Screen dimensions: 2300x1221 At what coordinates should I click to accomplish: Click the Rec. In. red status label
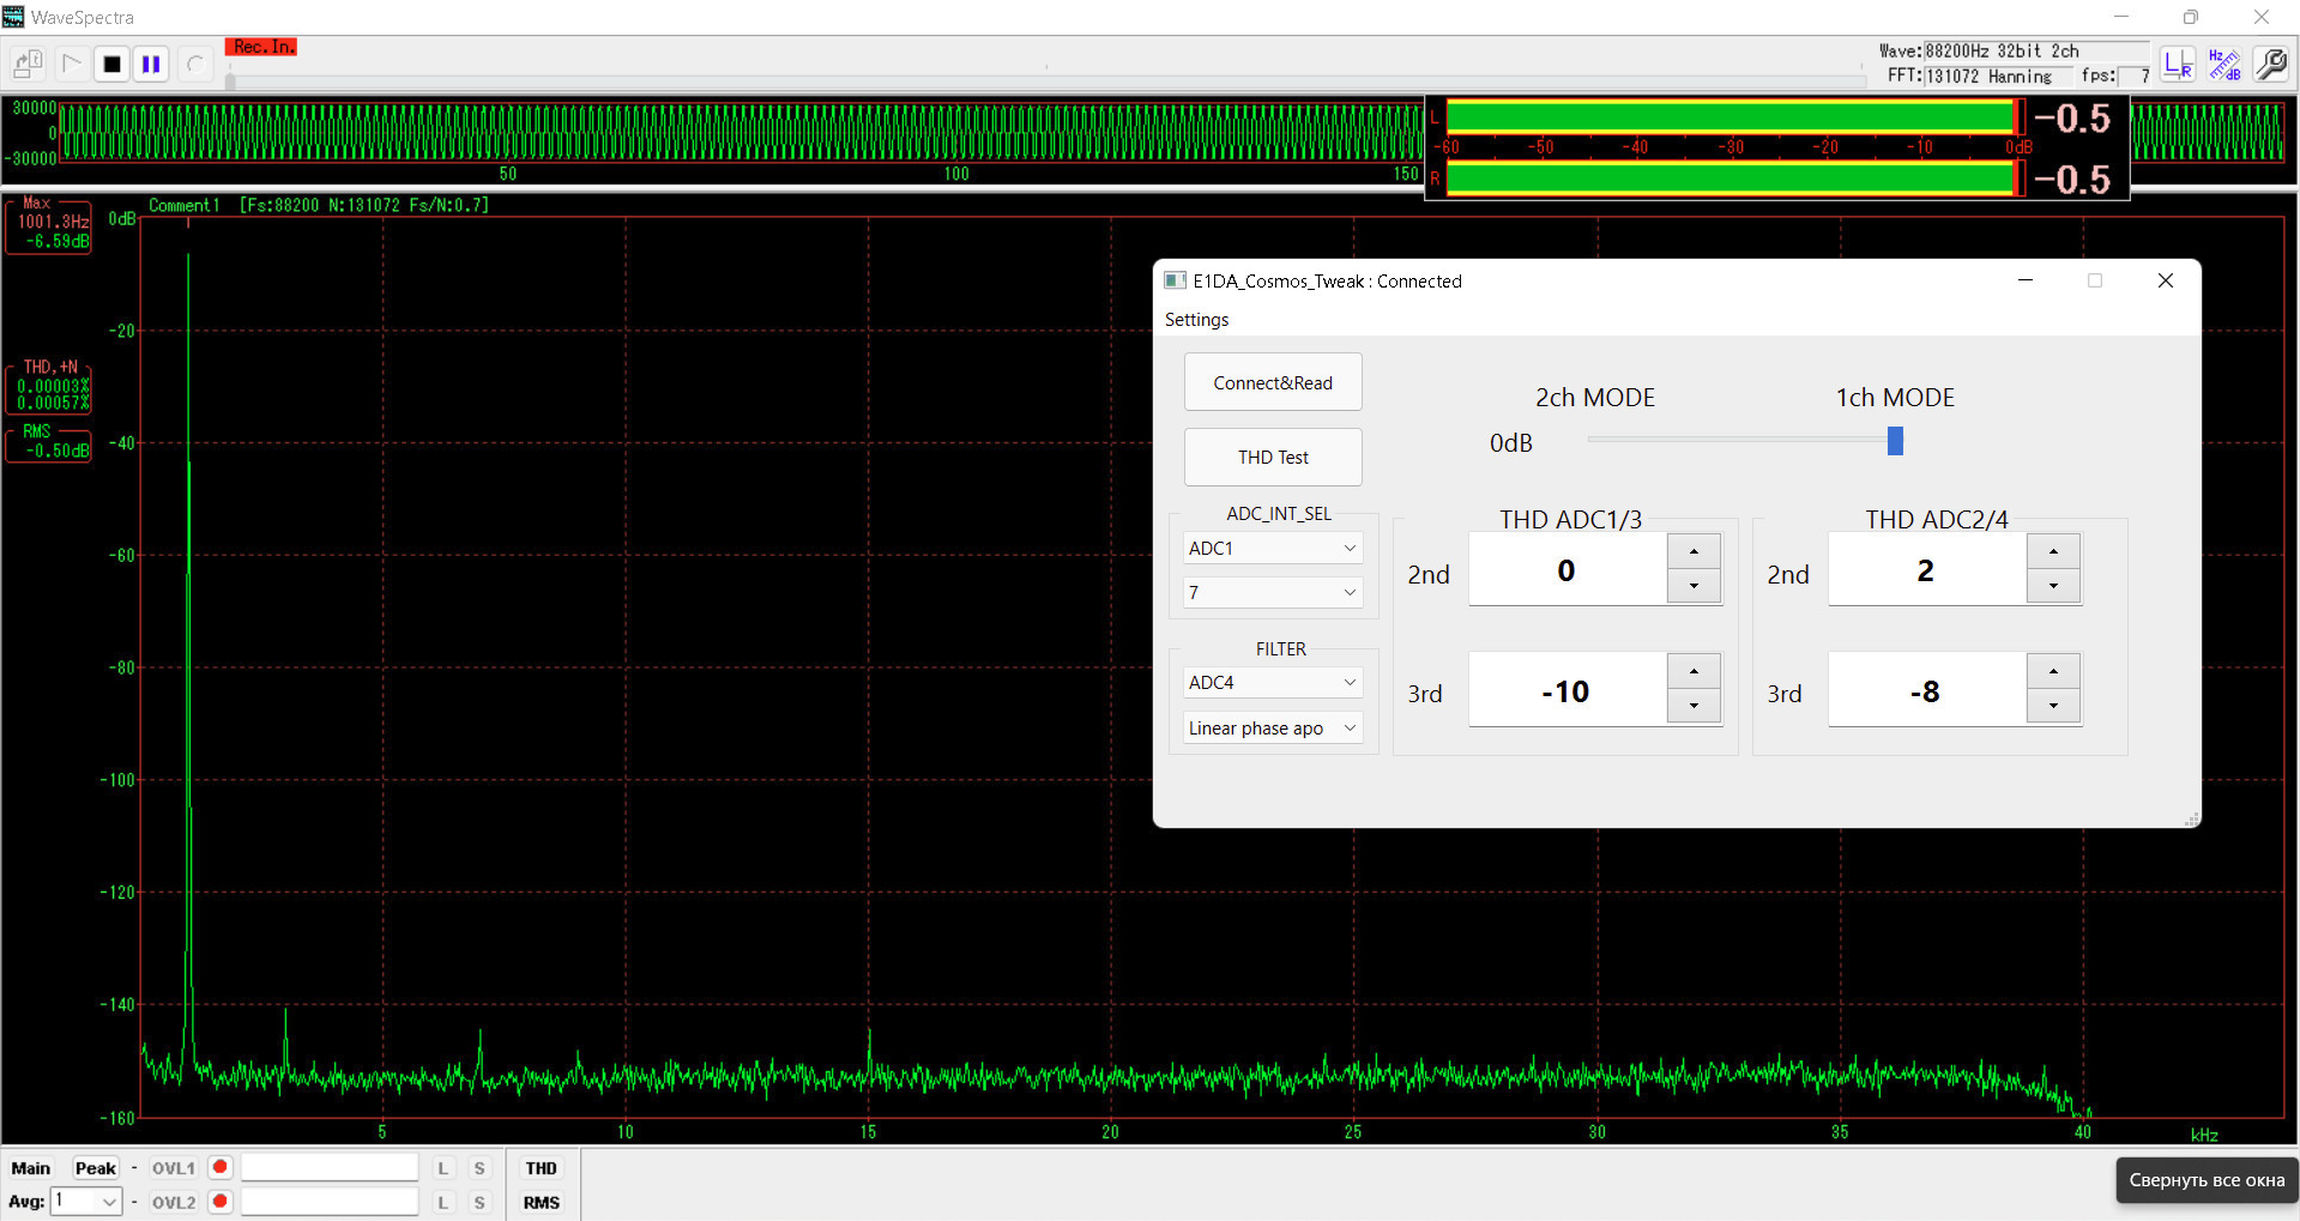coord(262,47)
